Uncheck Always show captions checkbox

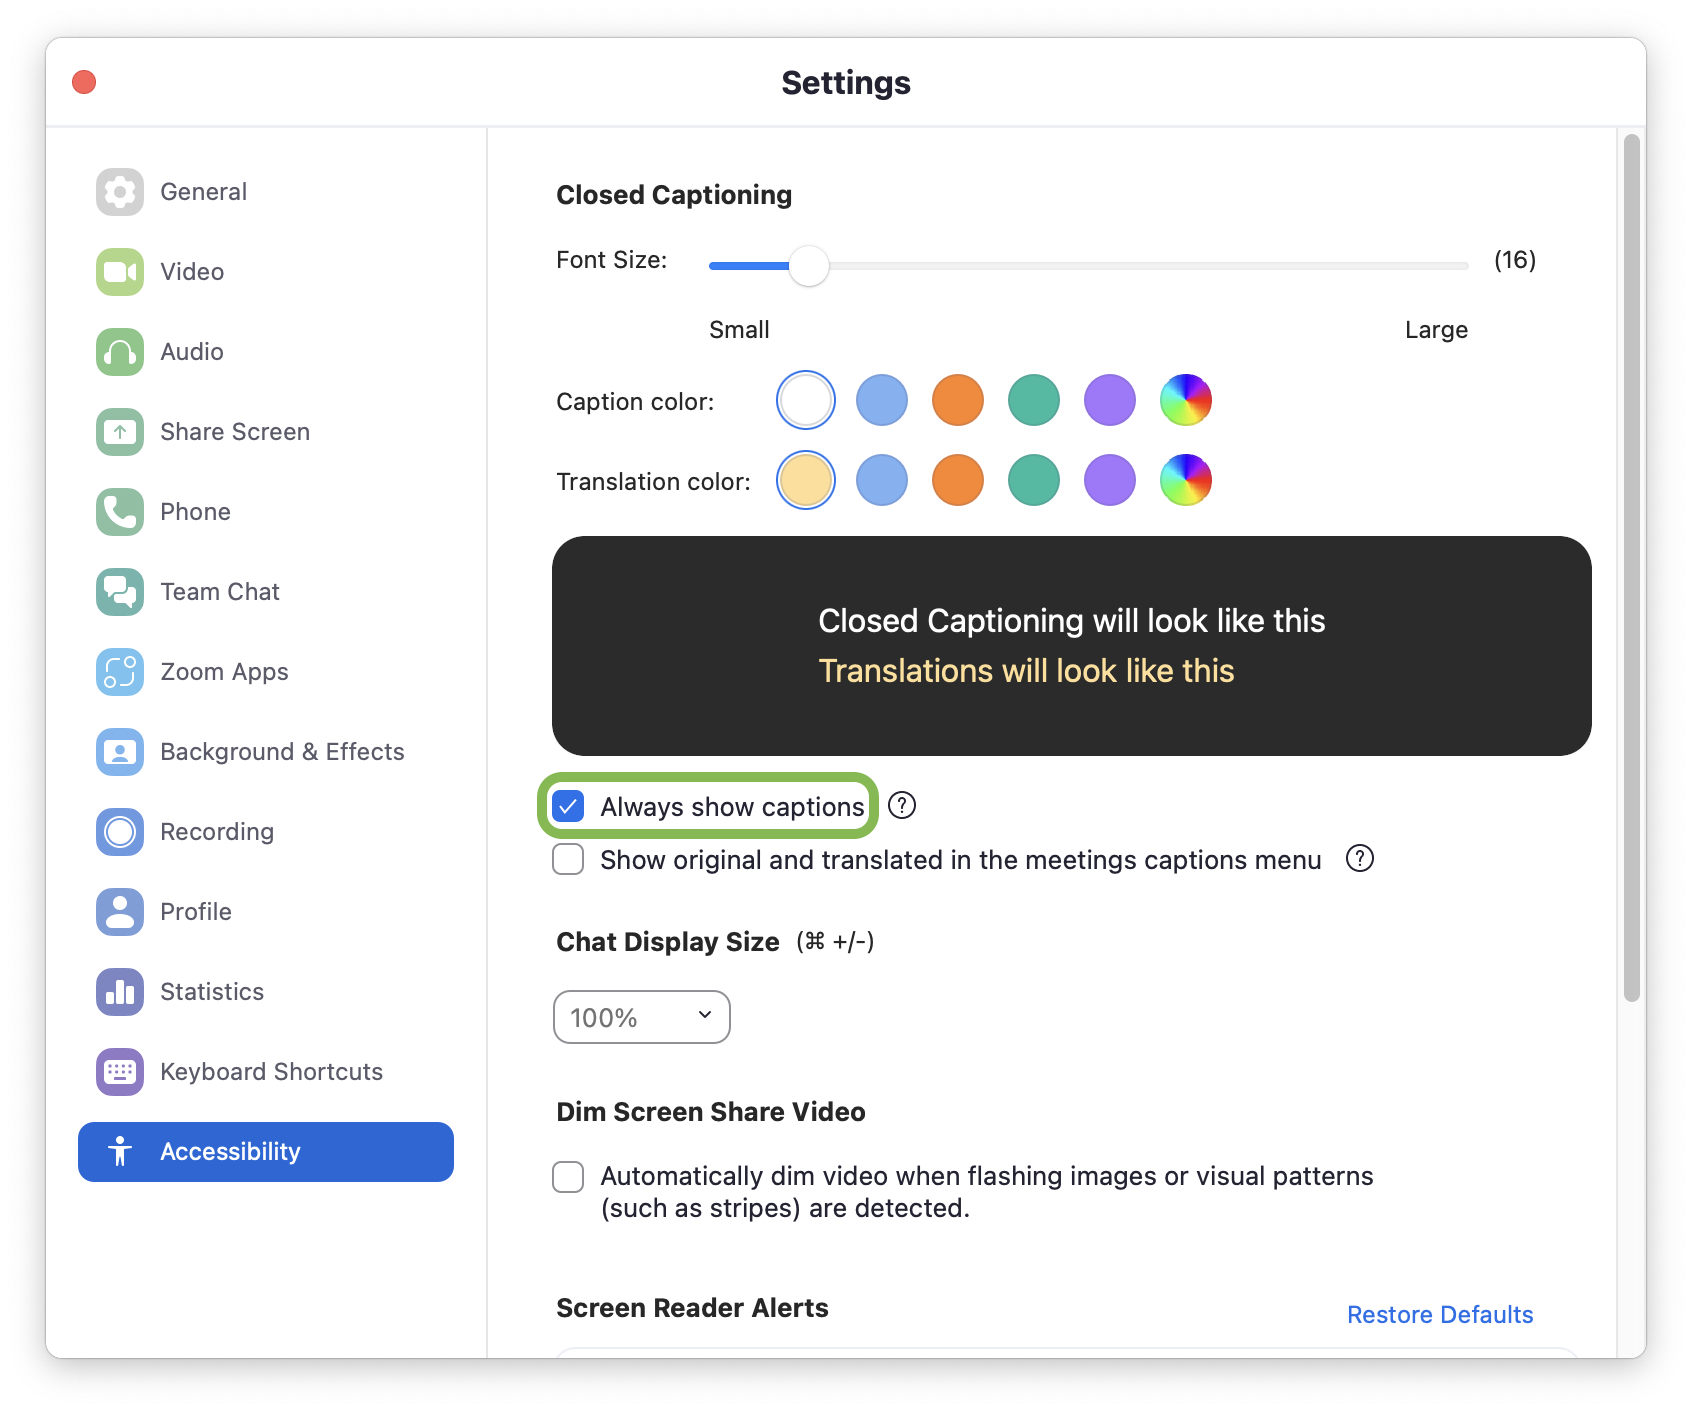tap(568, 806)
